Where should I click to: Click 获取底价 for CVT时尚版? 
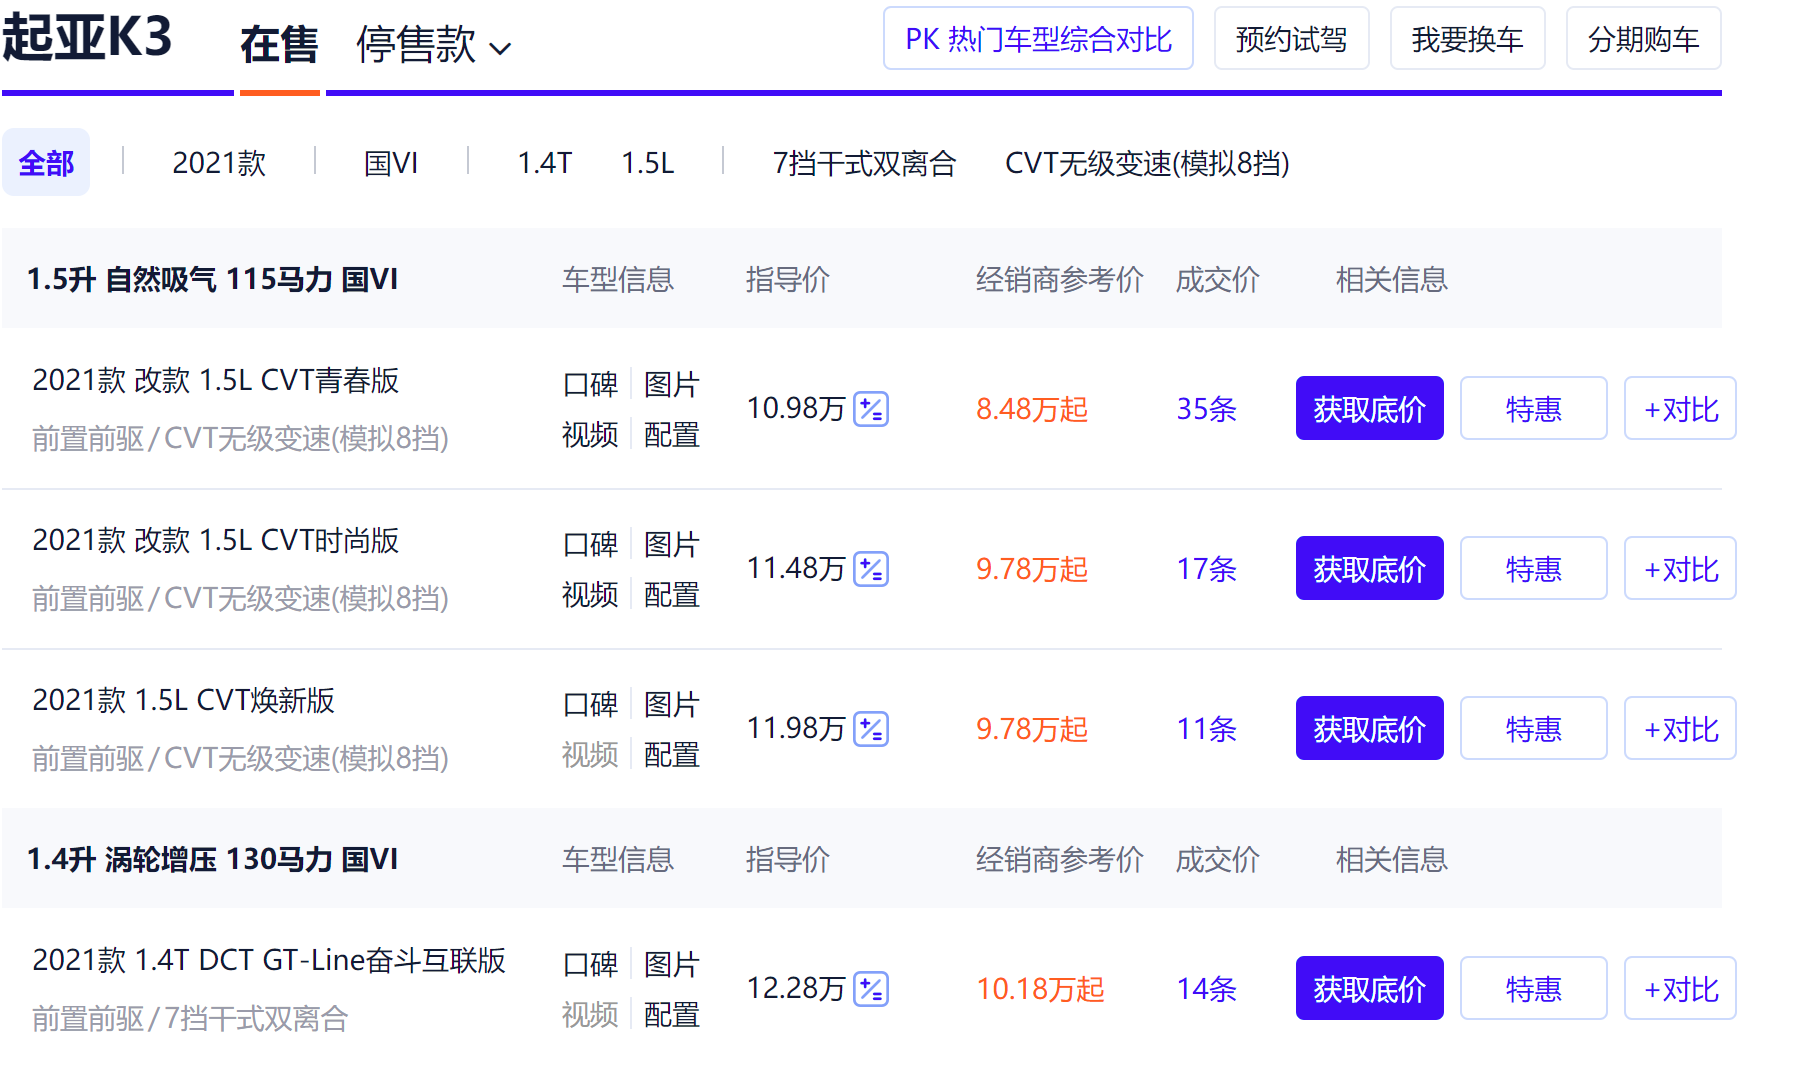pyautogui.click(x=1370, y=568)
